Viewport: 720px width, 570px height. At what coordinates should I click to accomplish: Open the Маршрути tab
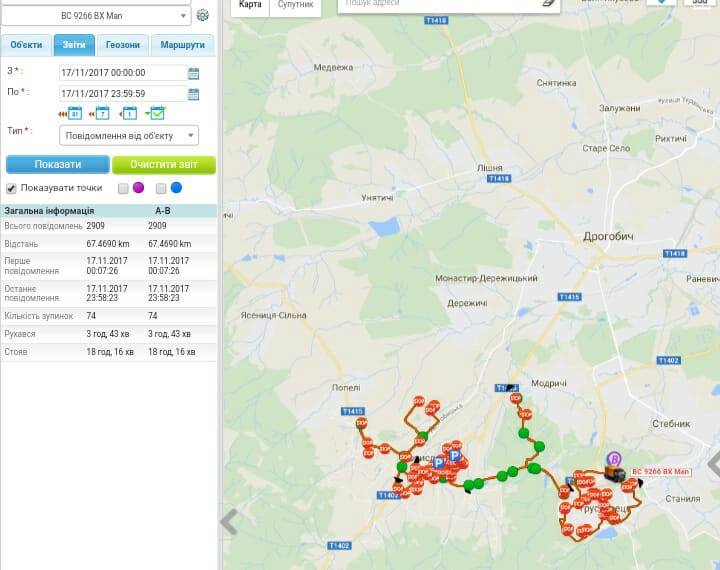point(182,45)
